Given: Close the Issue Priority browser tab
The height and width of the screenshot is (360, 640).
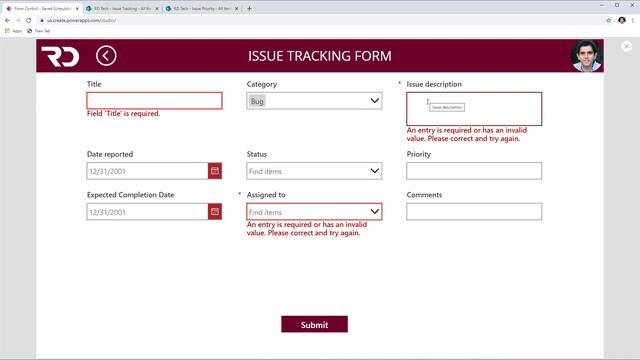Looking at the screenshot, I should (x=236, y=9).
